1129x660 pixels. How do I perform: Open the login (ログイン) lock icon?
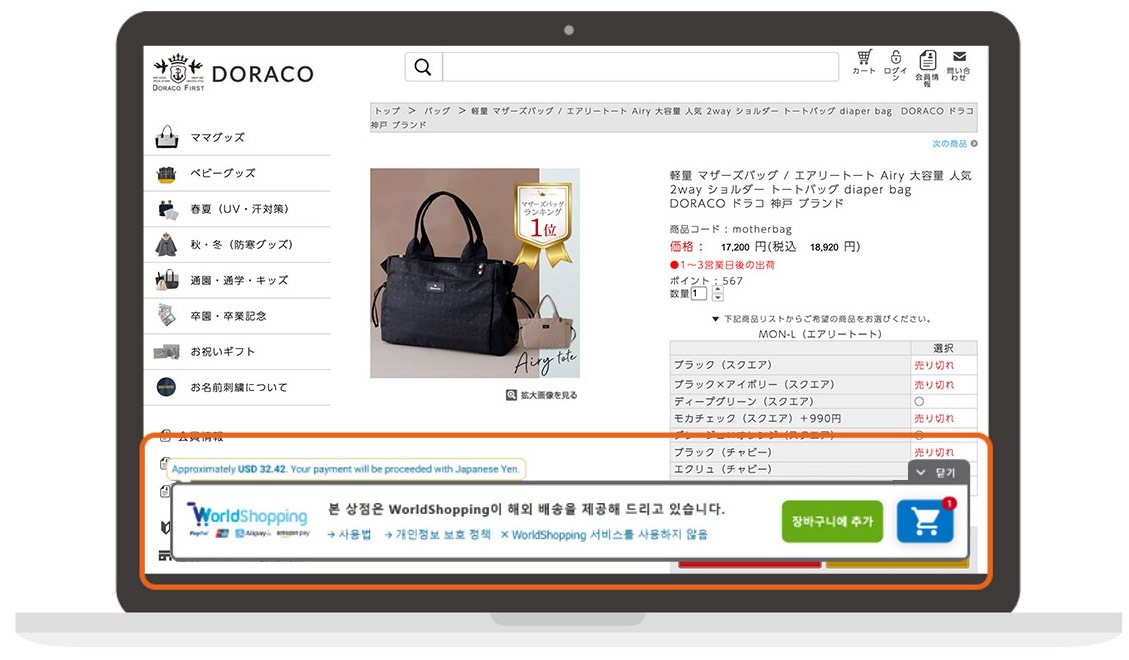tap(896, 64)
